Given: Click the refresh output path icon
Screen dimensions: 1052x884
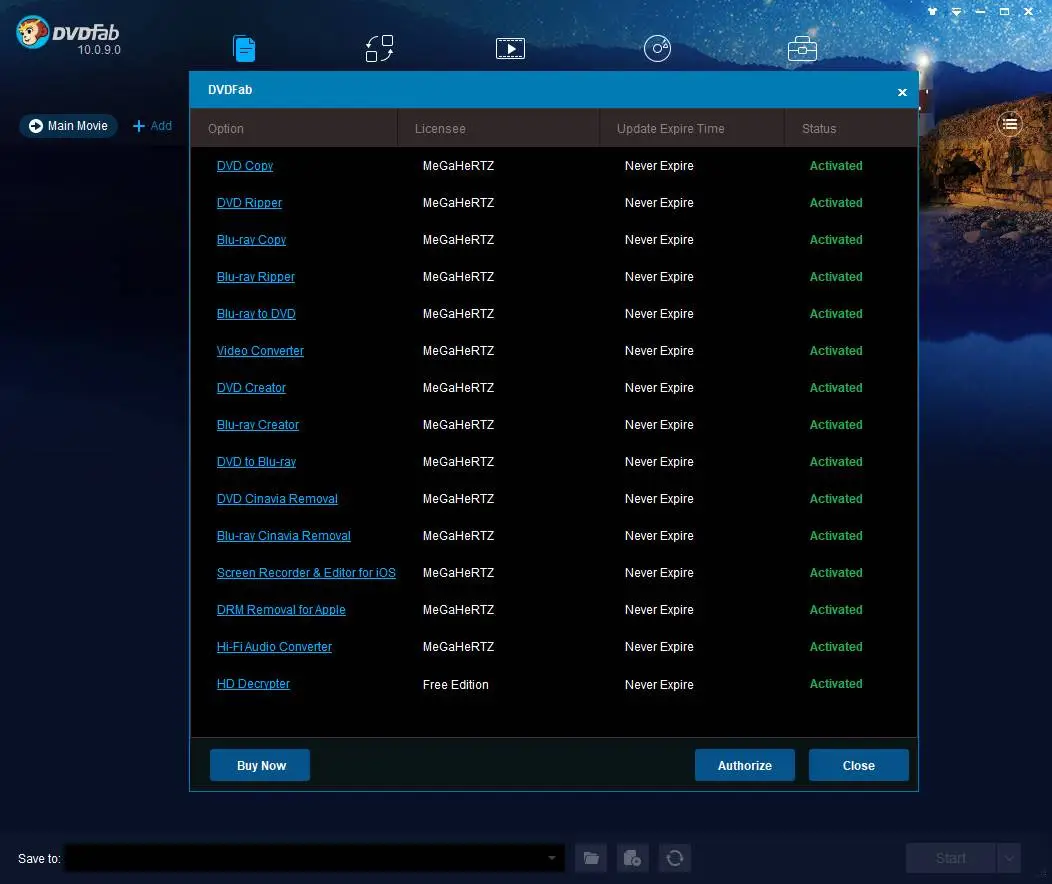Looking at the screenshot, I should [675, 858].
